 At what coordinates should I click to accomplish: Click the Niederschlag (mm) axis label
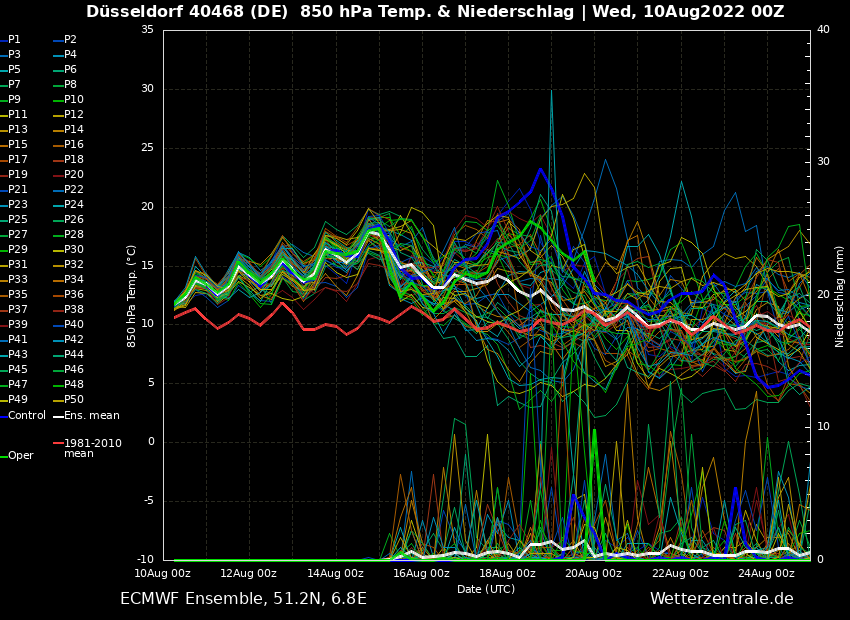pos(840,296)
